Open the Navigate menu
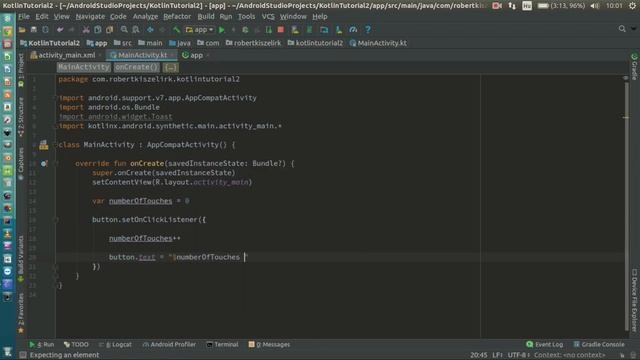 pos(90,16)
